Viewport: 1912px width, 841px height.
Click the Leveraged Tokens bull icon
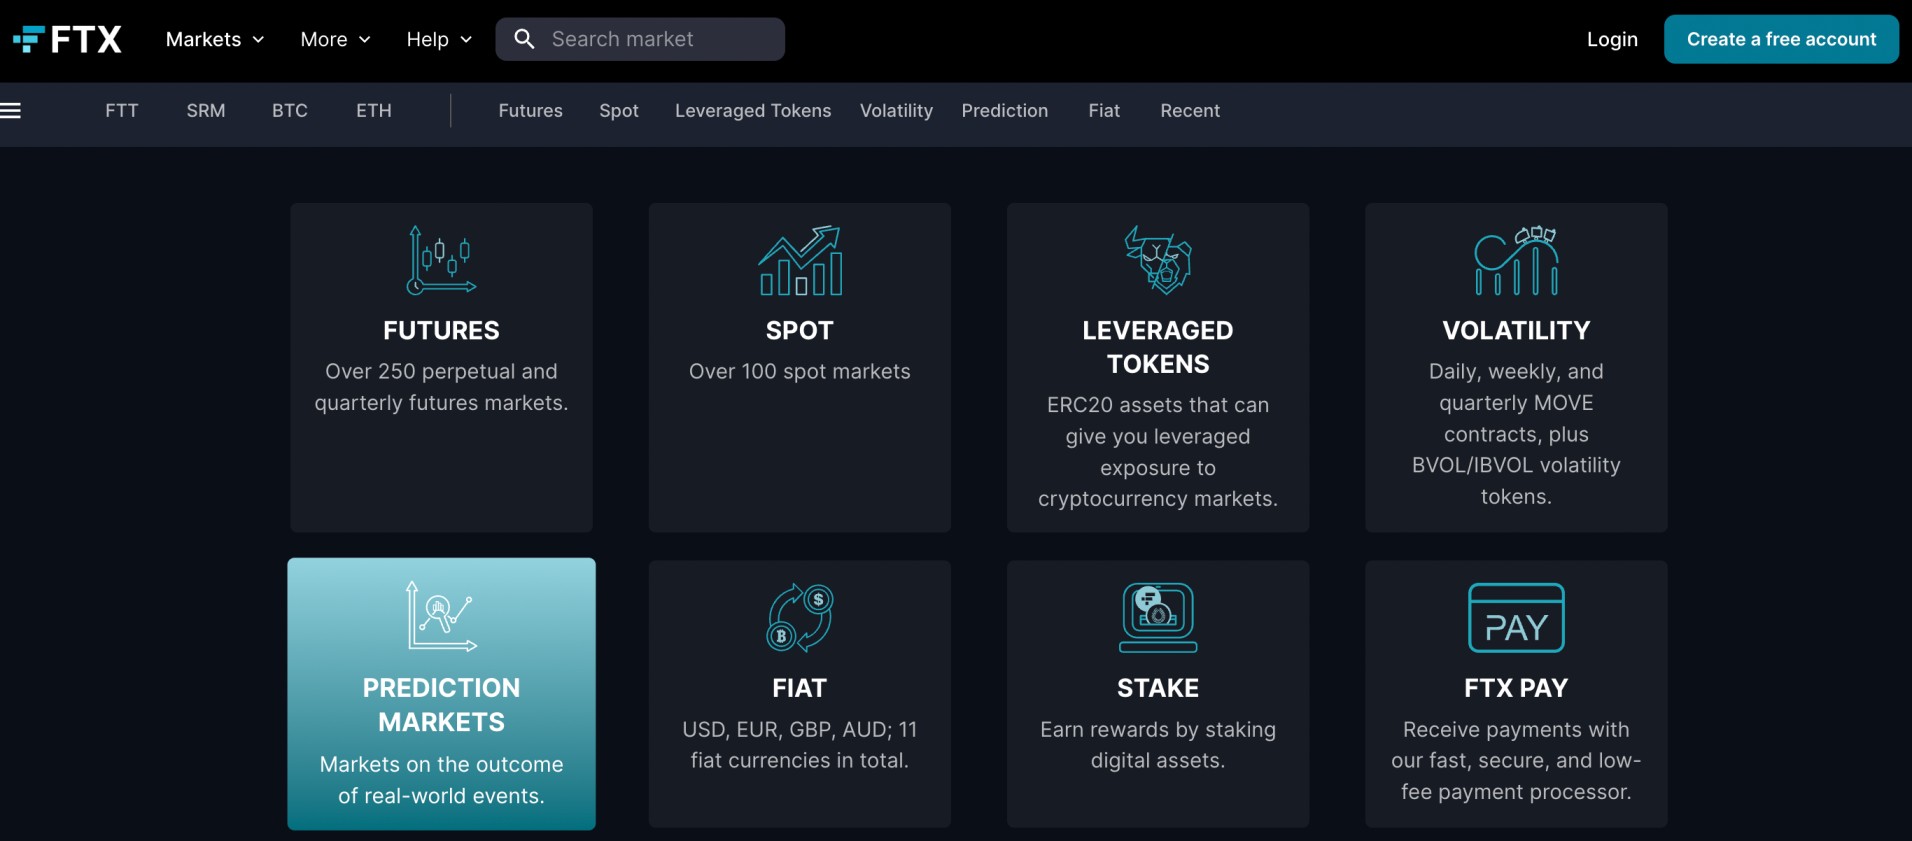coord(1158,260)
